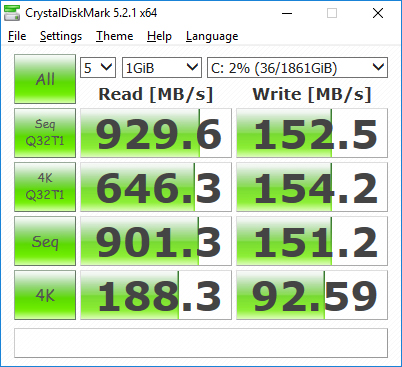Screen dimensions: 402x367
Task: Click the Write [MB/s] column header
Action: tap(312, 94)
